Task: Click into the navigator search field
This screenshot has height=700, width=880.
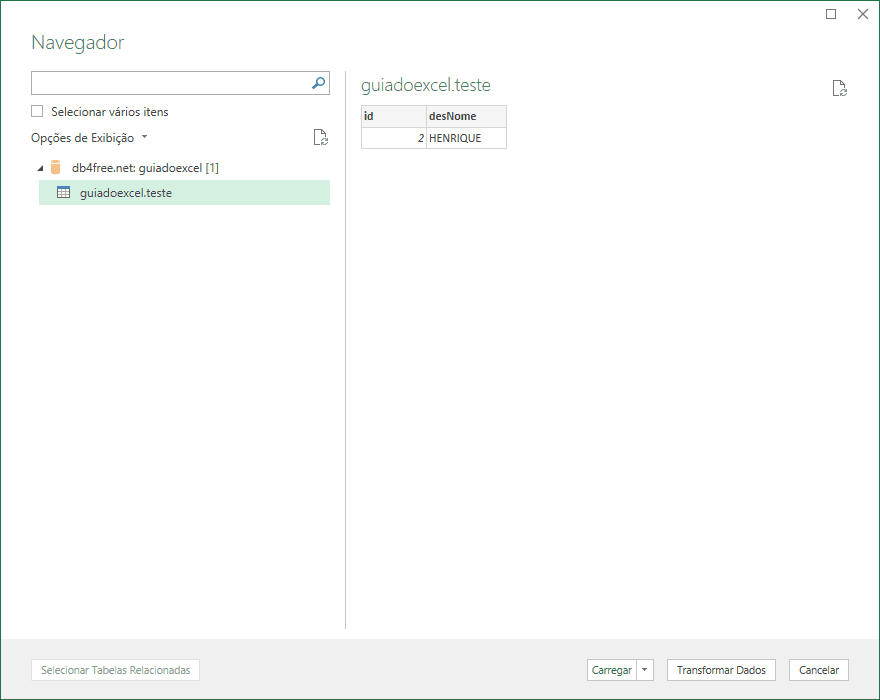Action: 170,83
